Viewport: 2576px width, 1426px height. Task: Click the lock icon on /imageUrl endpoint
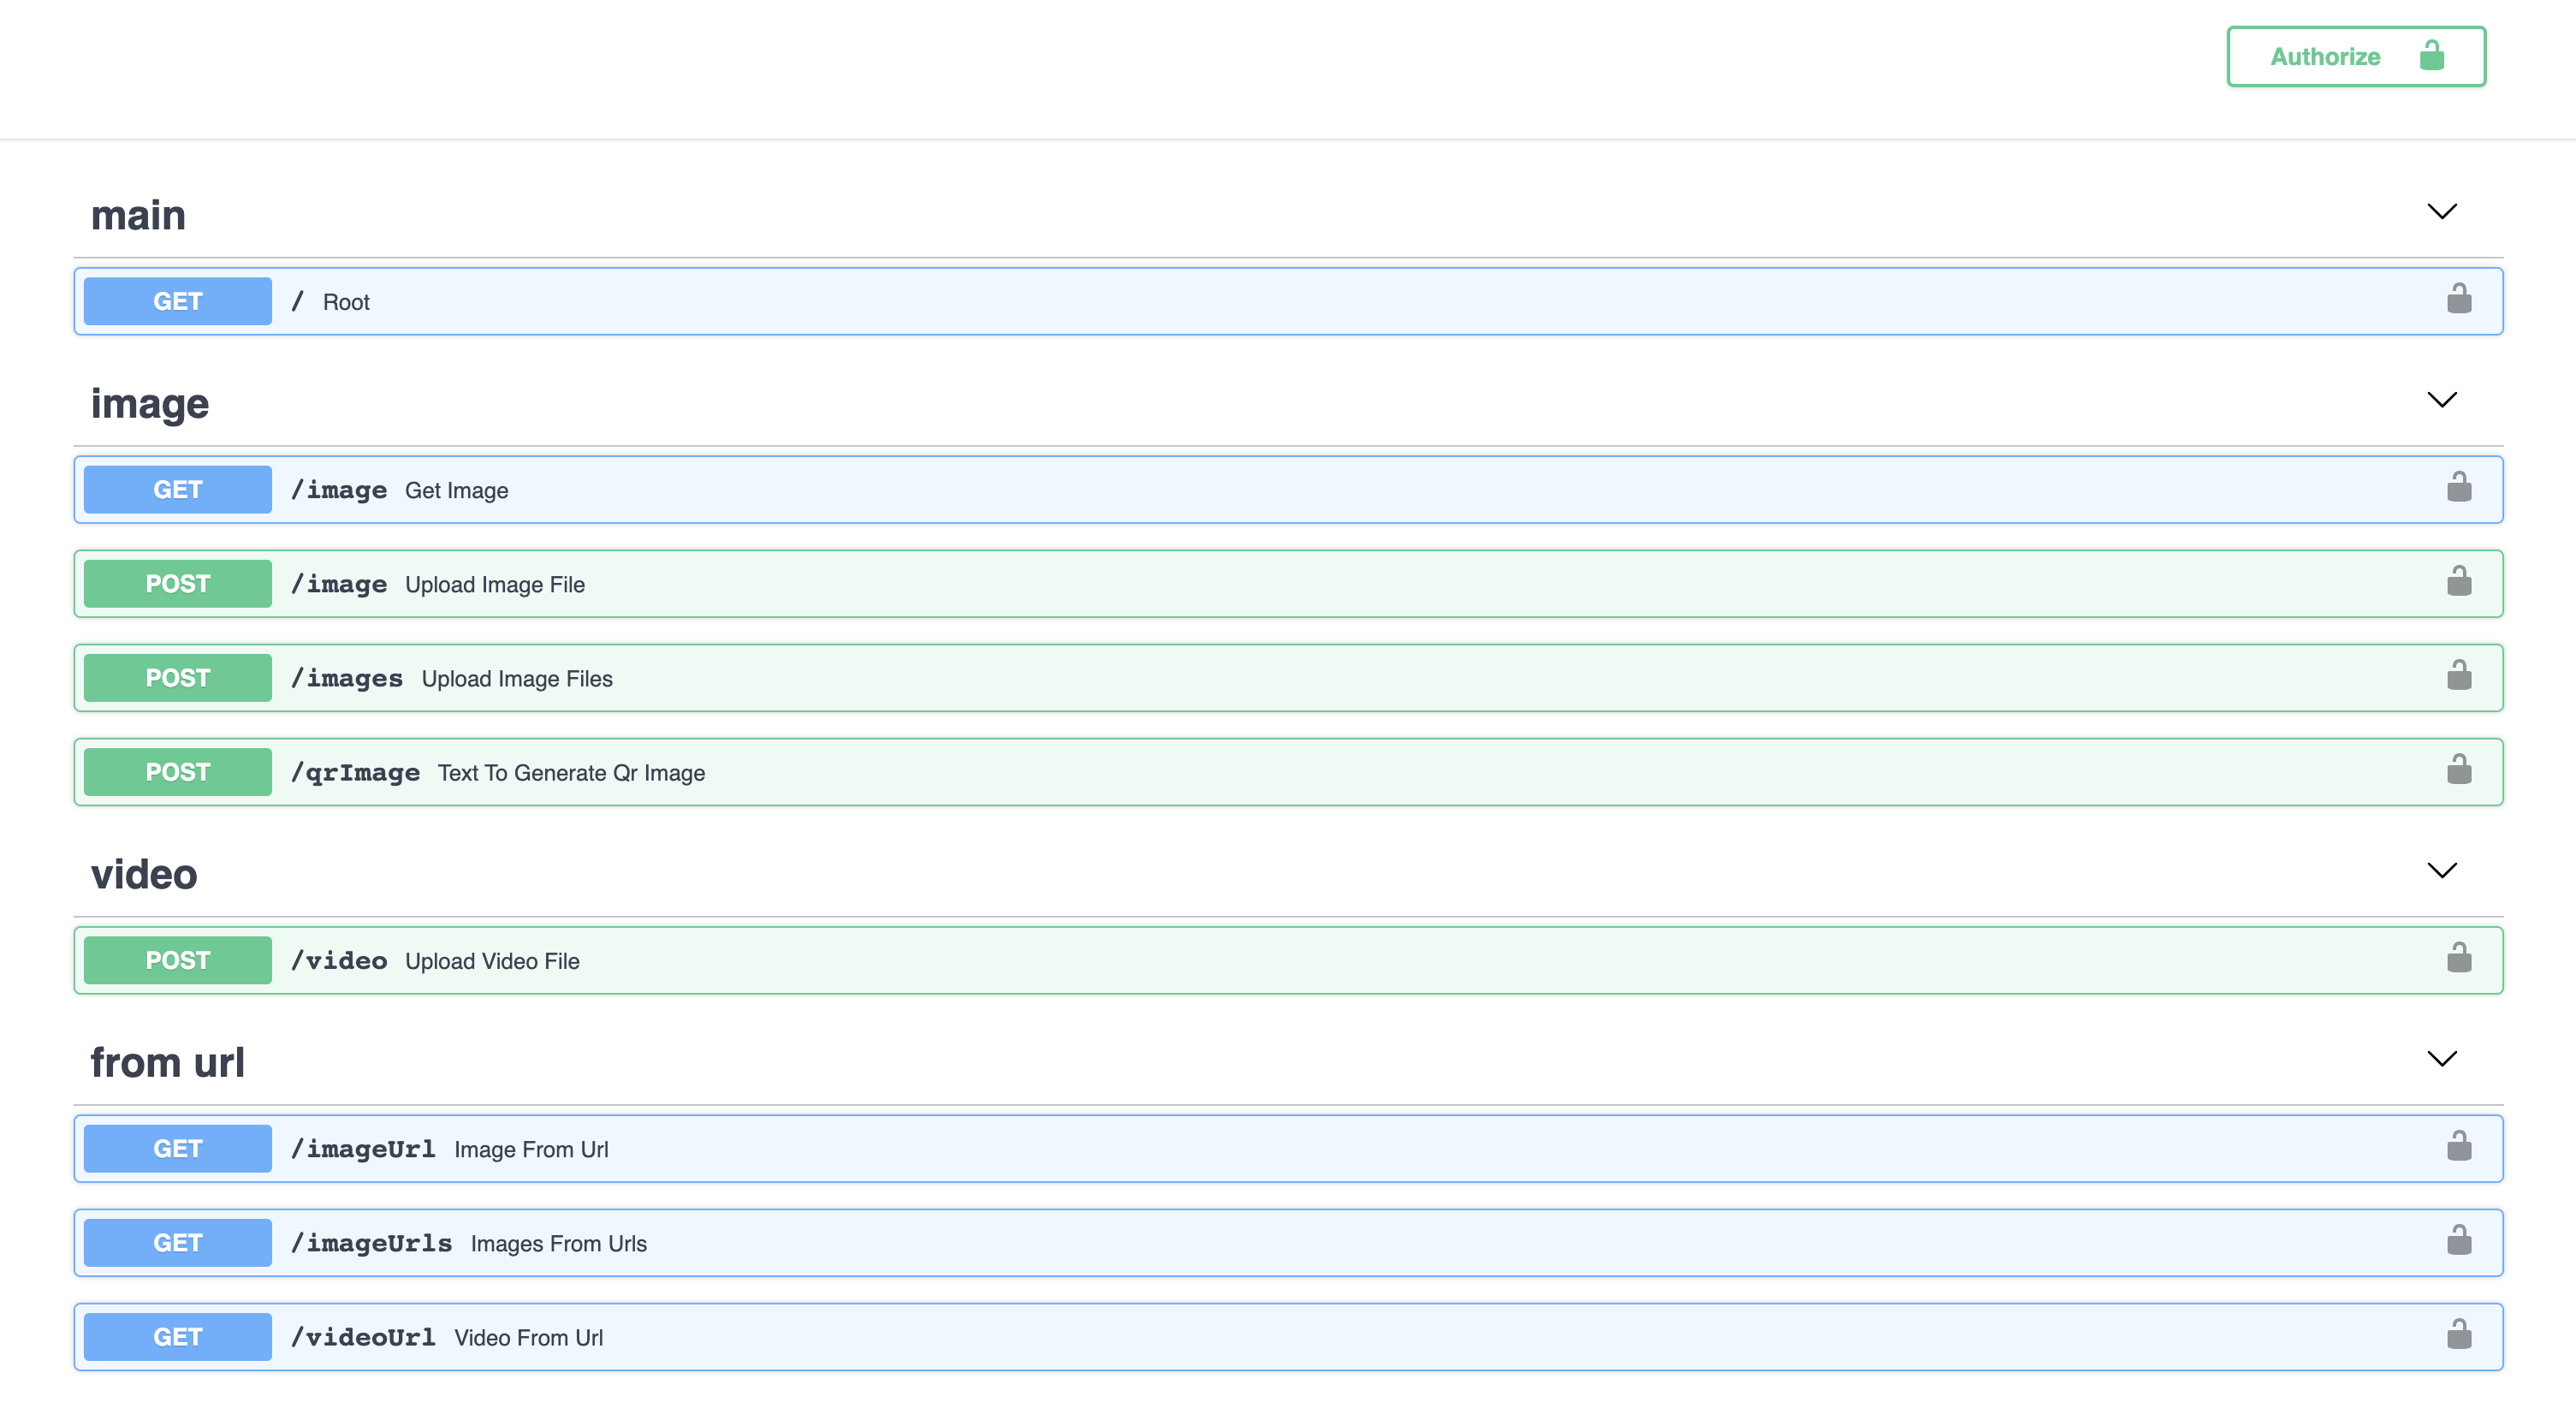2458,1147
